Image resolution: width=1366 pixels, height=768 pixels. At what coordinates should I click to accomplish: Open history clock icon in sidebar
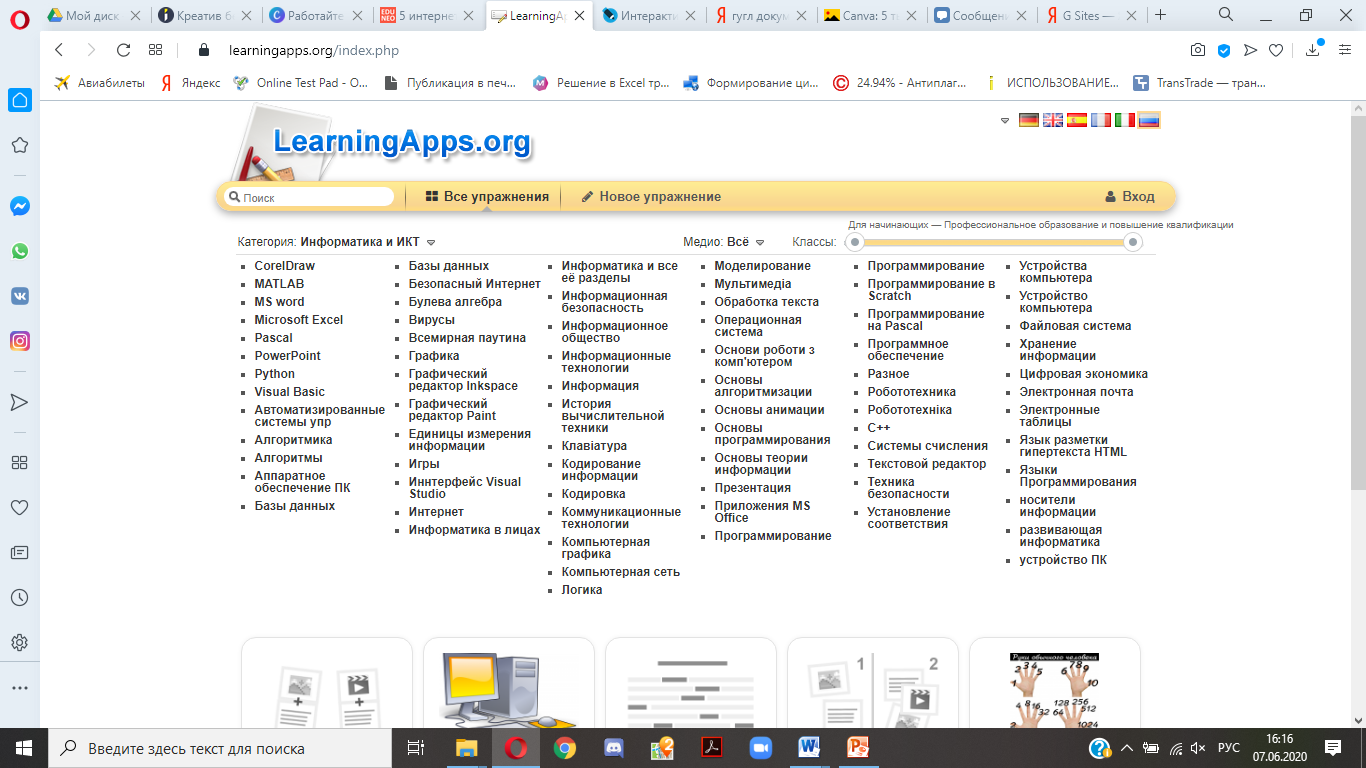[19, 597]
